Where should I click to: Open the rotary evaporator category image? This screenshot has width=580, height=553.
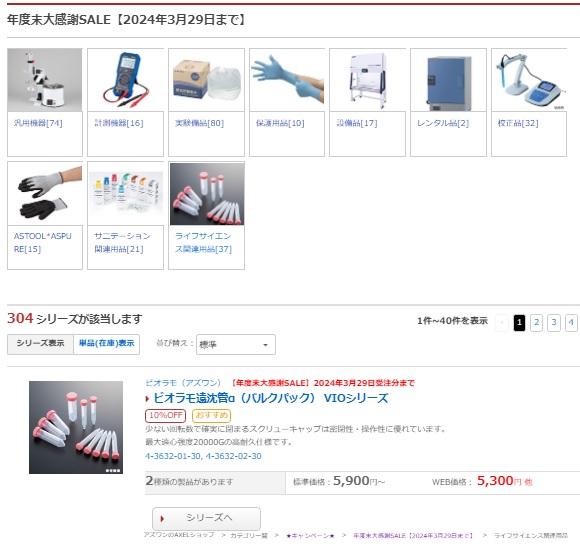(x=45, y=80)
